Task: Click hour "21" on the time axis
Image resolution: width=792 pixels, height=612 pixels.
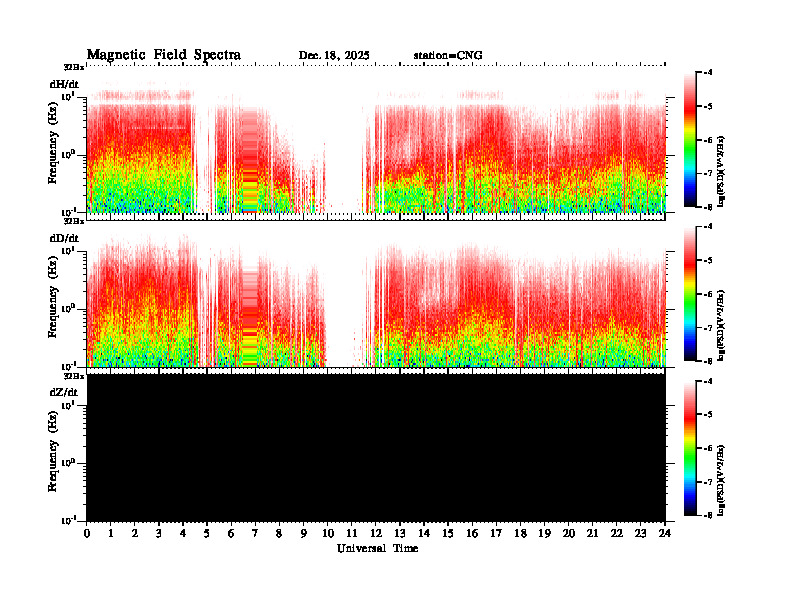Action: [593, 533]
